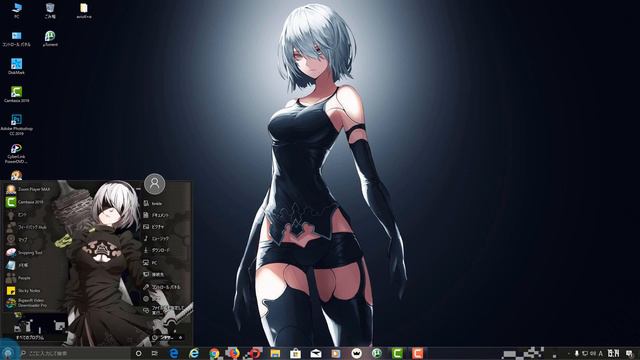Launch Internet Explorer from the taskbar
640x360 pixels.
tap(194, 353)
